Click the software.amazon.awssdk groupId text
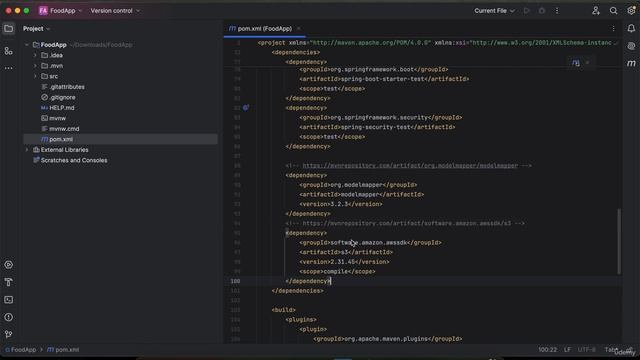The width and height of the screenshot is (640, 360). [x=369, y=242]
